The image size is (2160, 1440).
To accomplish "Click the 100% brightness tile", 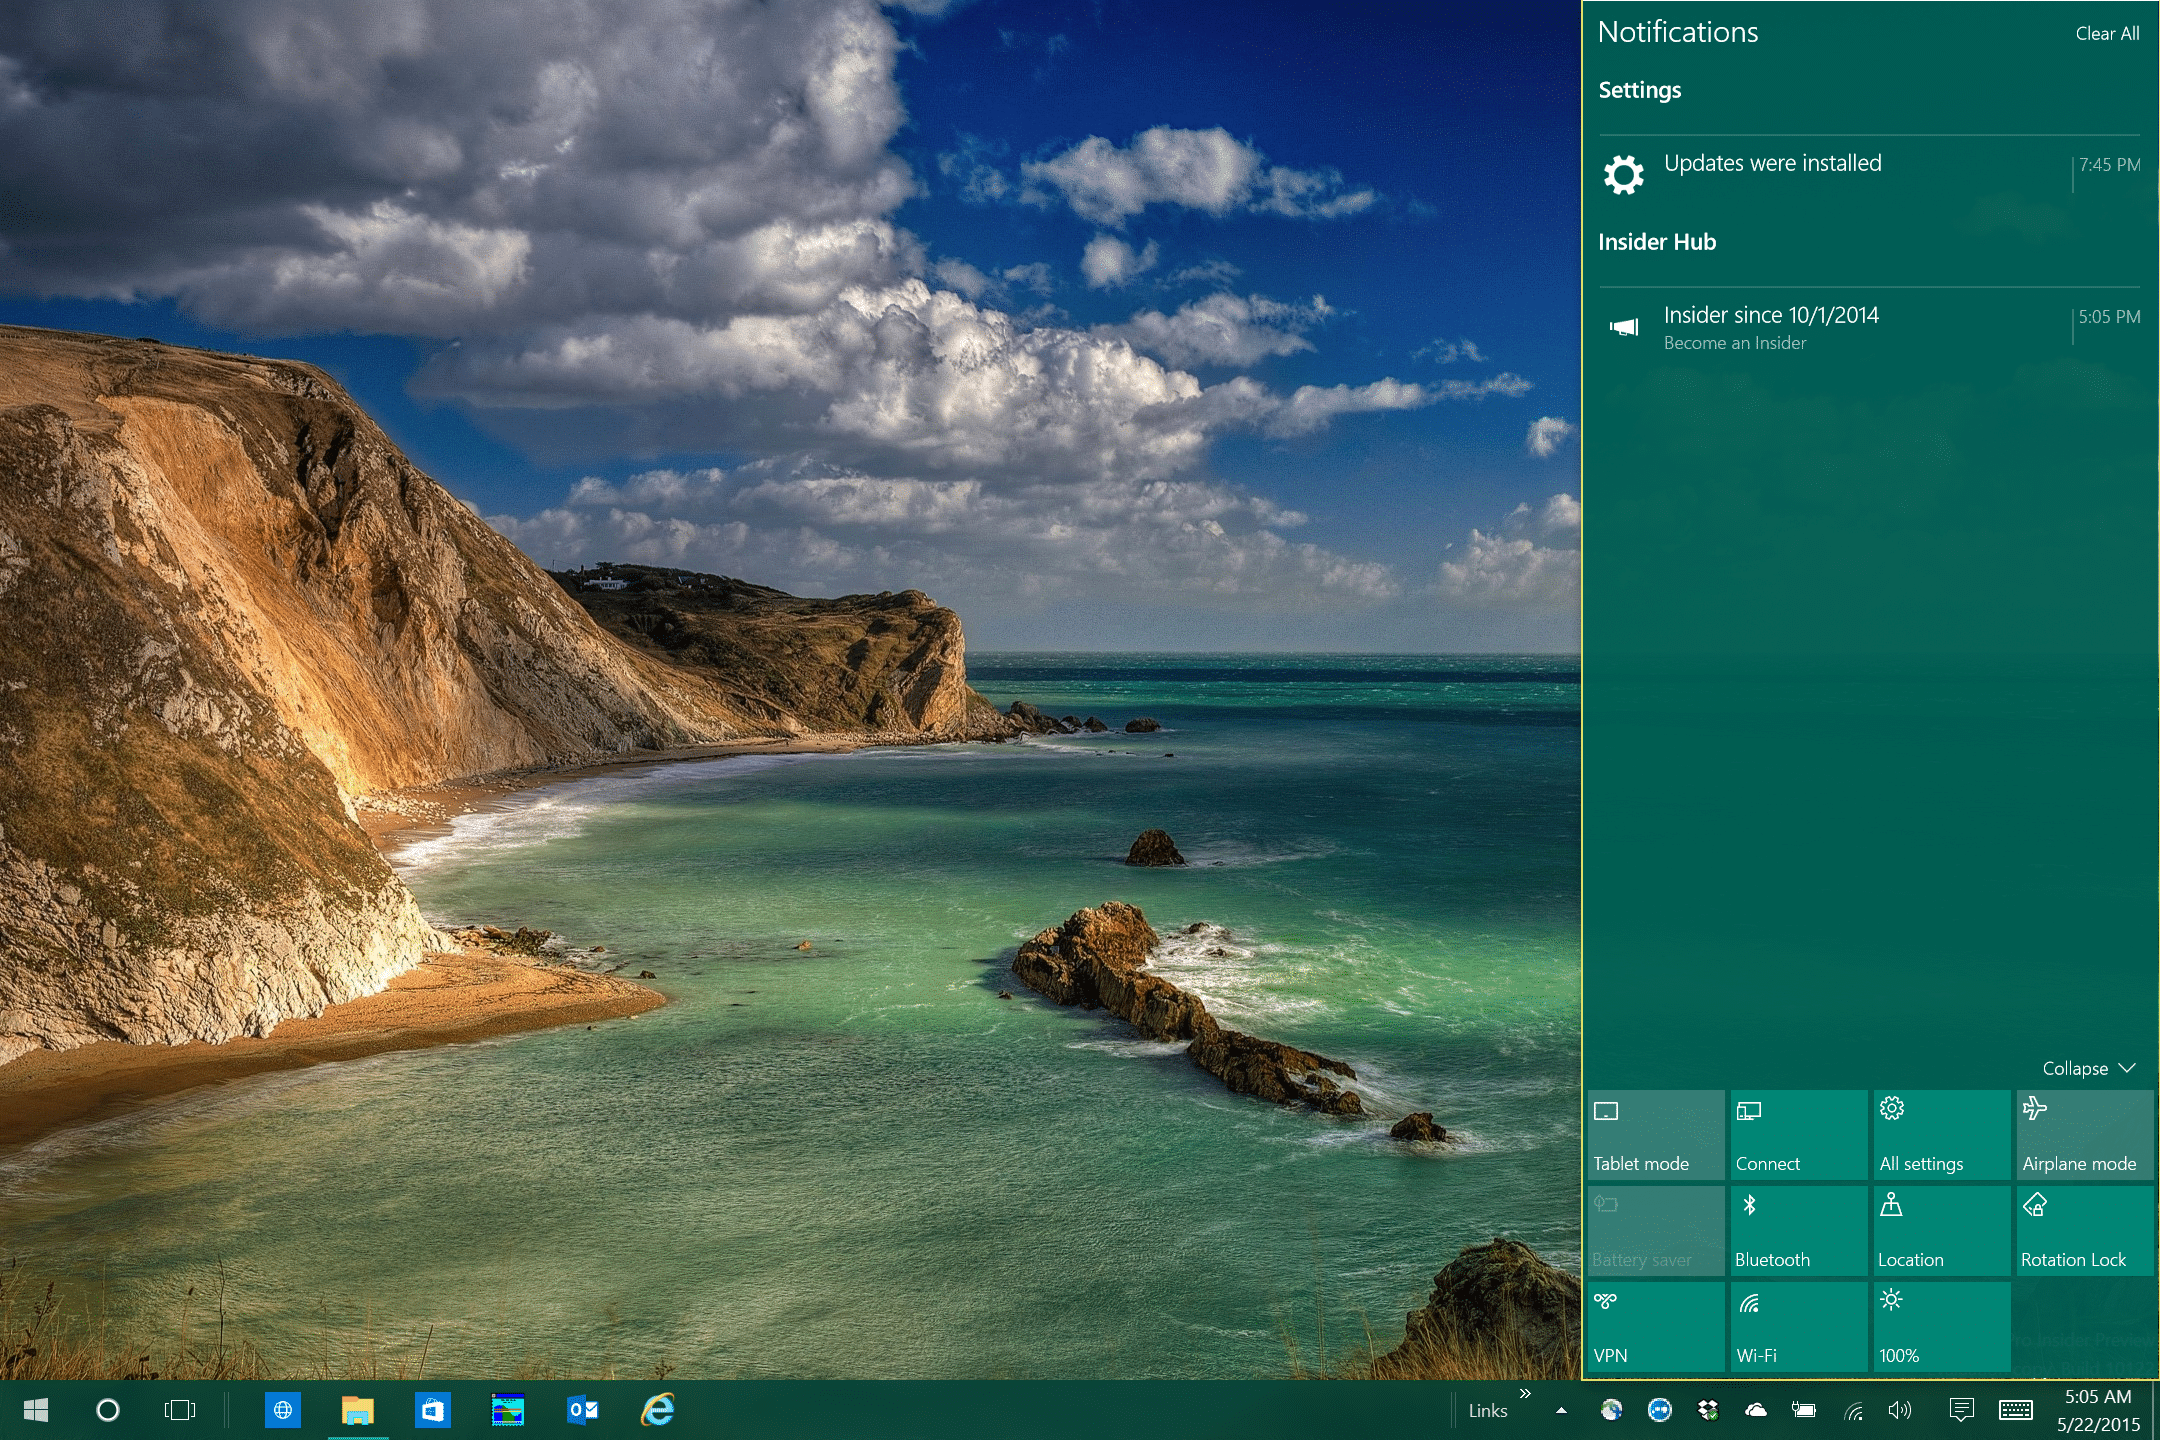I will click(1941, 1327).
